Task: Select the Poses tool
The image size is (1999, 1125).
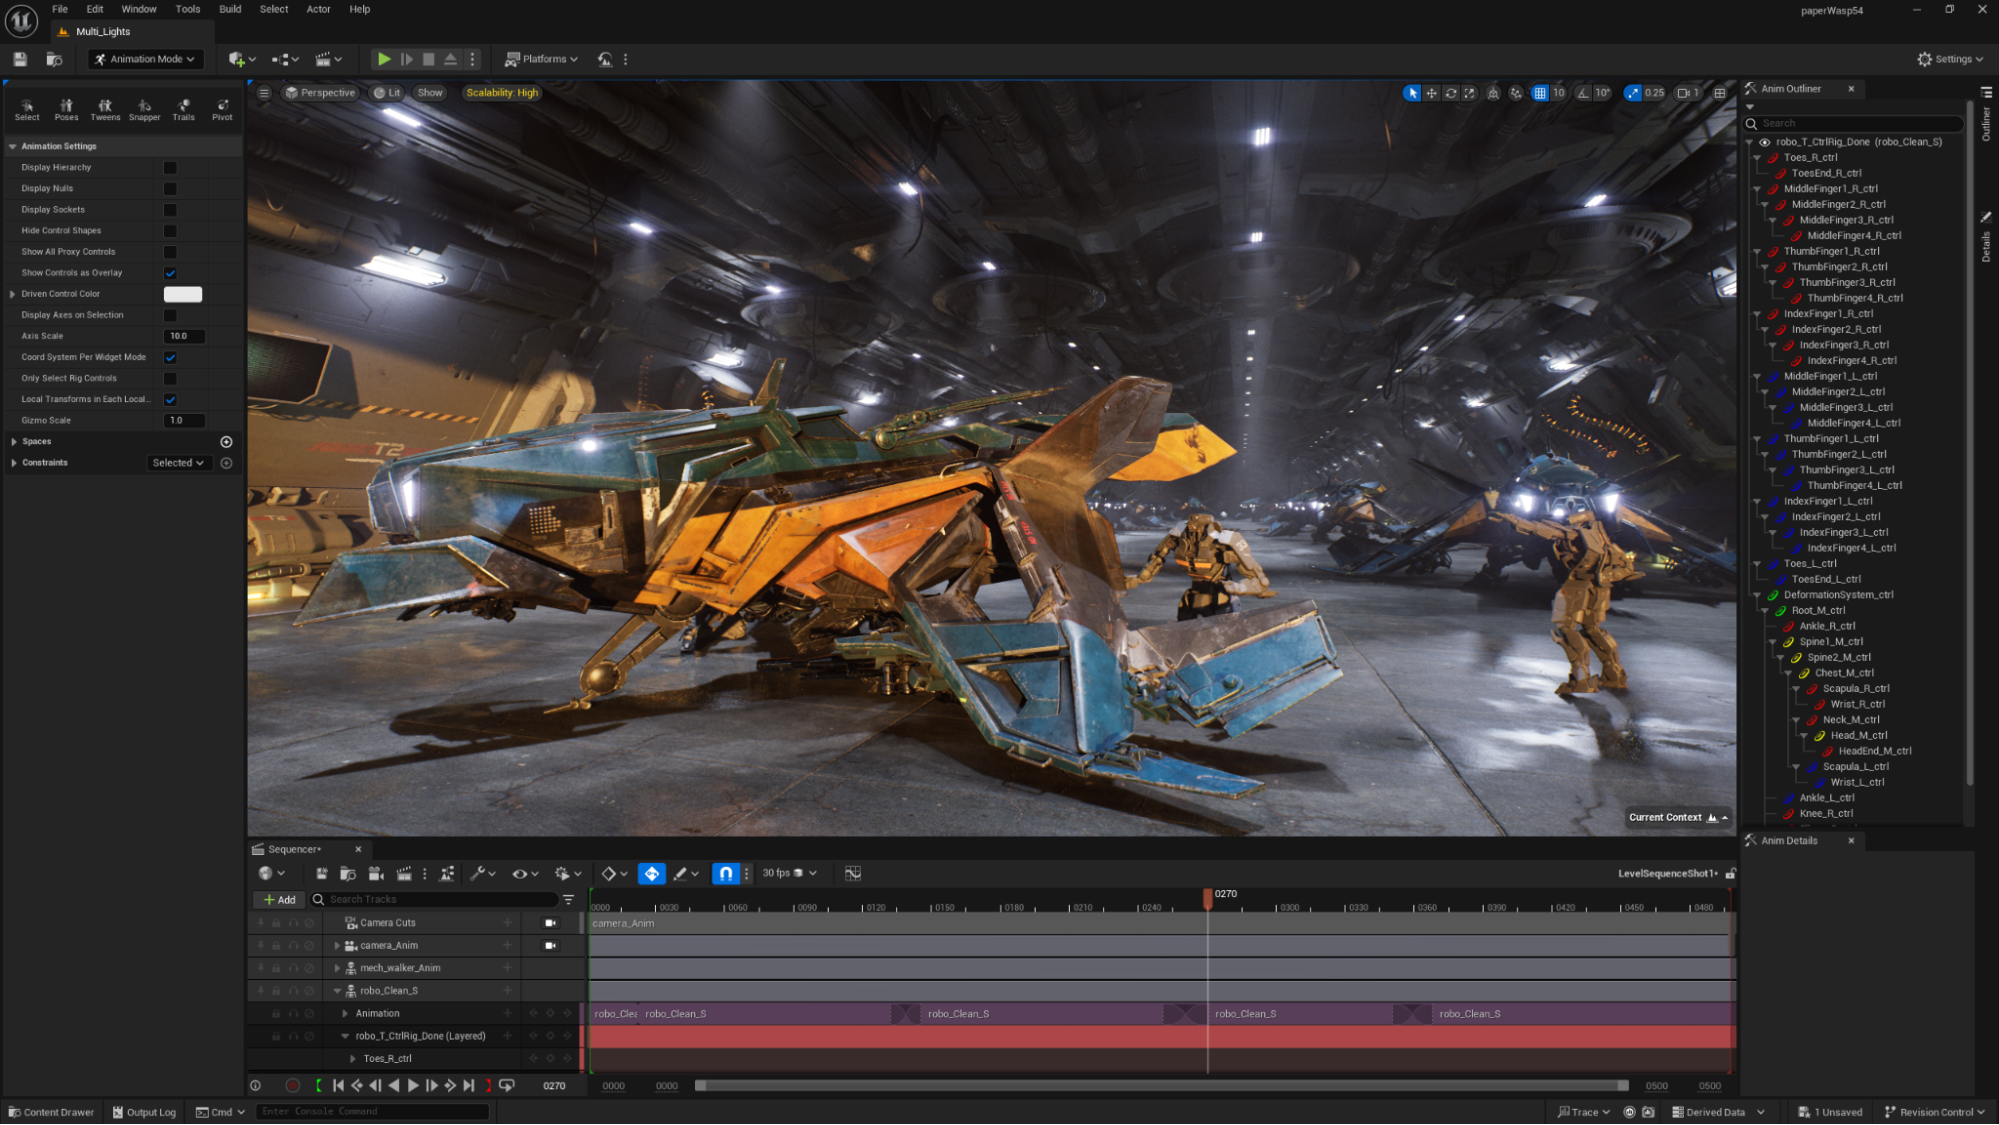Action: tap(66, 109)
